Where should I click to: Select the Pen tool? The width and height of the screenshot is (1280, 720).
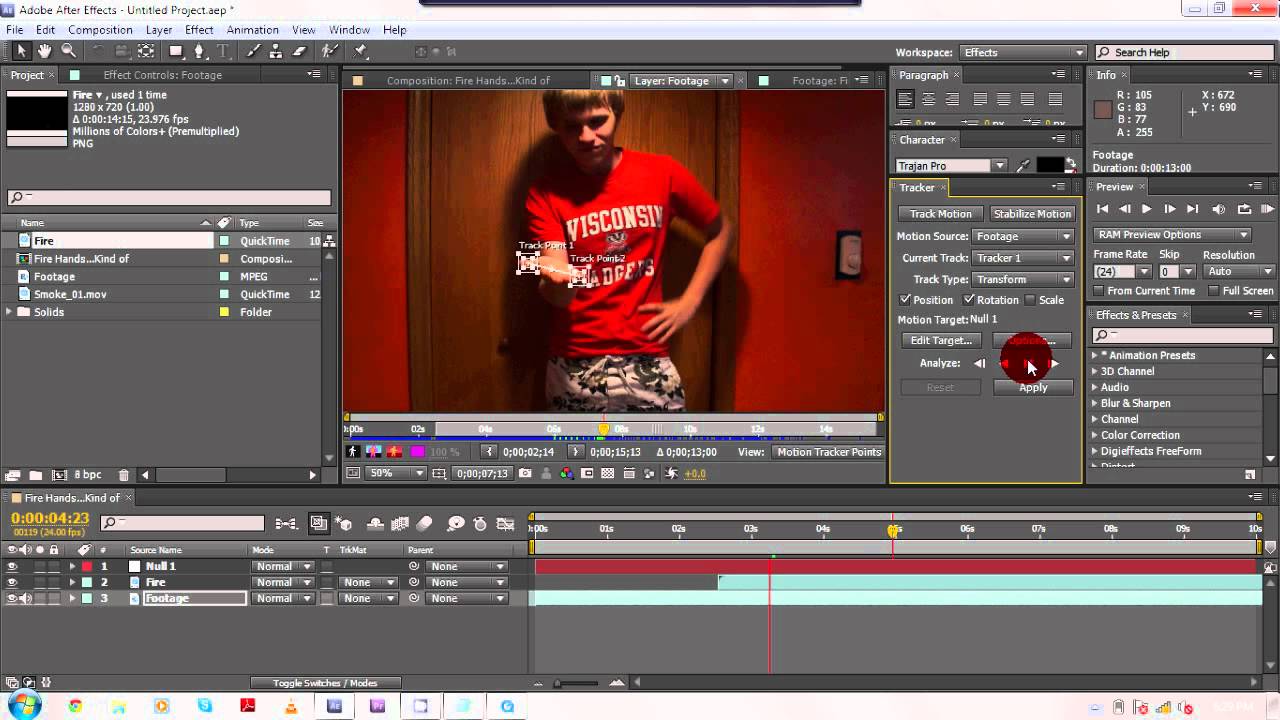tap(200, 51)
